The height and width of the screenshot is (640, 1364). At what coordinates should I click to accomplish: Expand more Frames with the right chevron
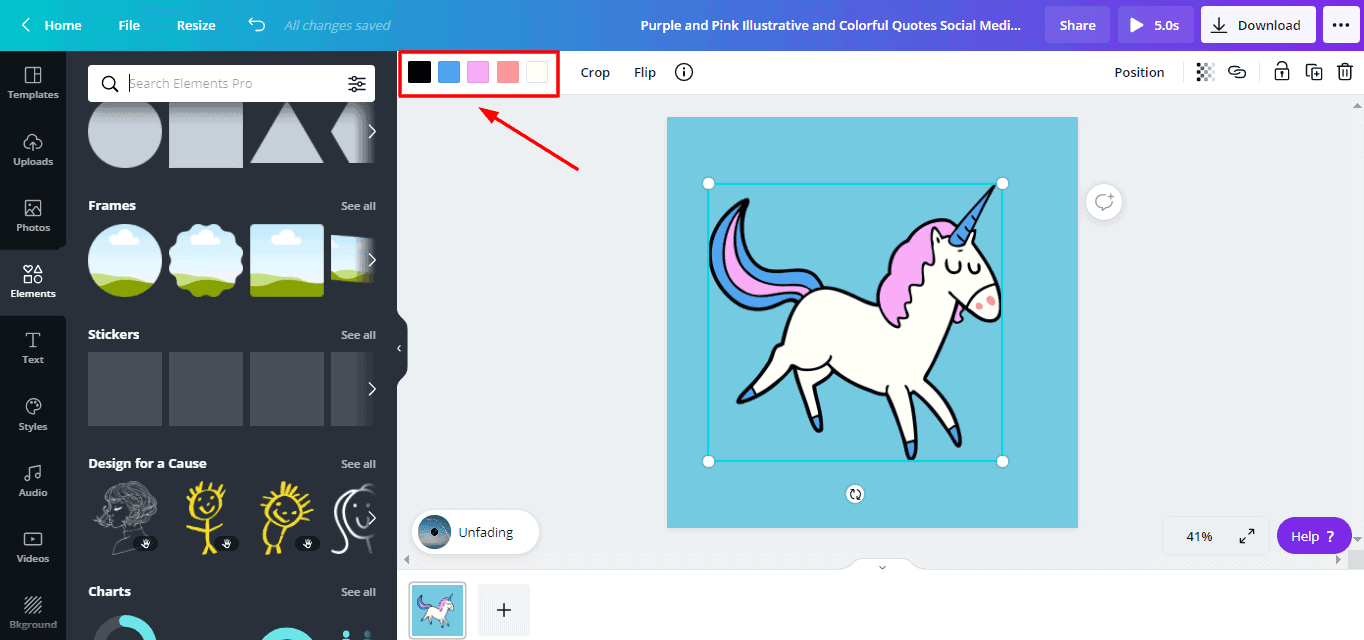(x=372, y=260)
